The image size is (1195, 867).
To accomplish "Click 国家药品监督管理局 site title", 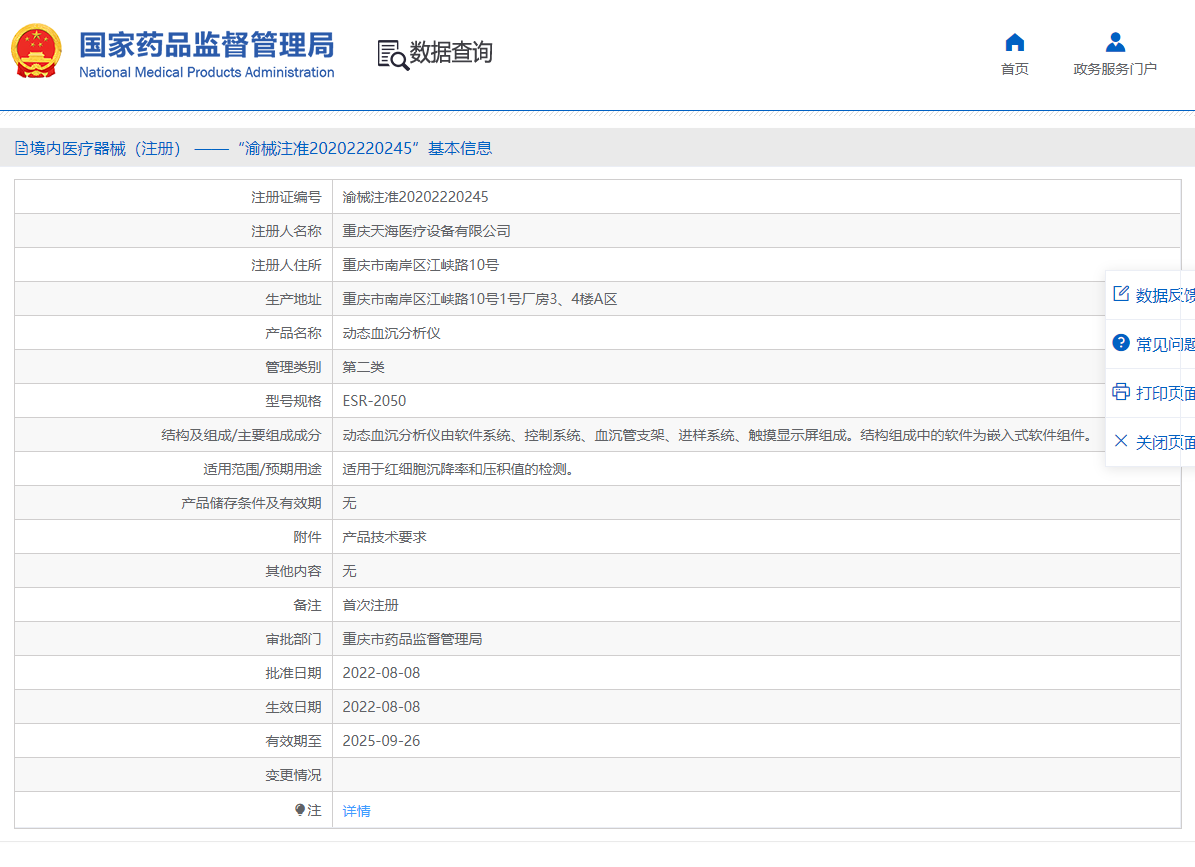I will pos(207,45).
